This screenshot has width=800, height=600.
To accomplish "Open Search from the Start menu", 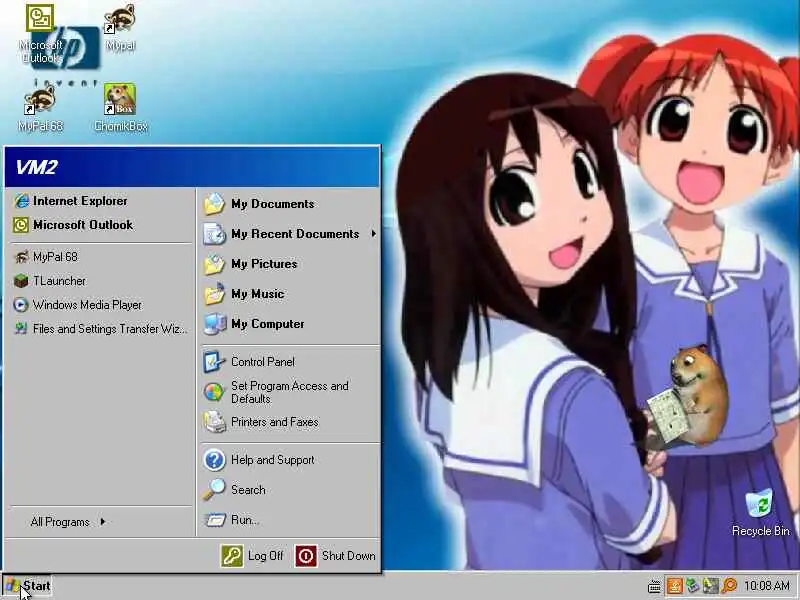I will (289, 490).
